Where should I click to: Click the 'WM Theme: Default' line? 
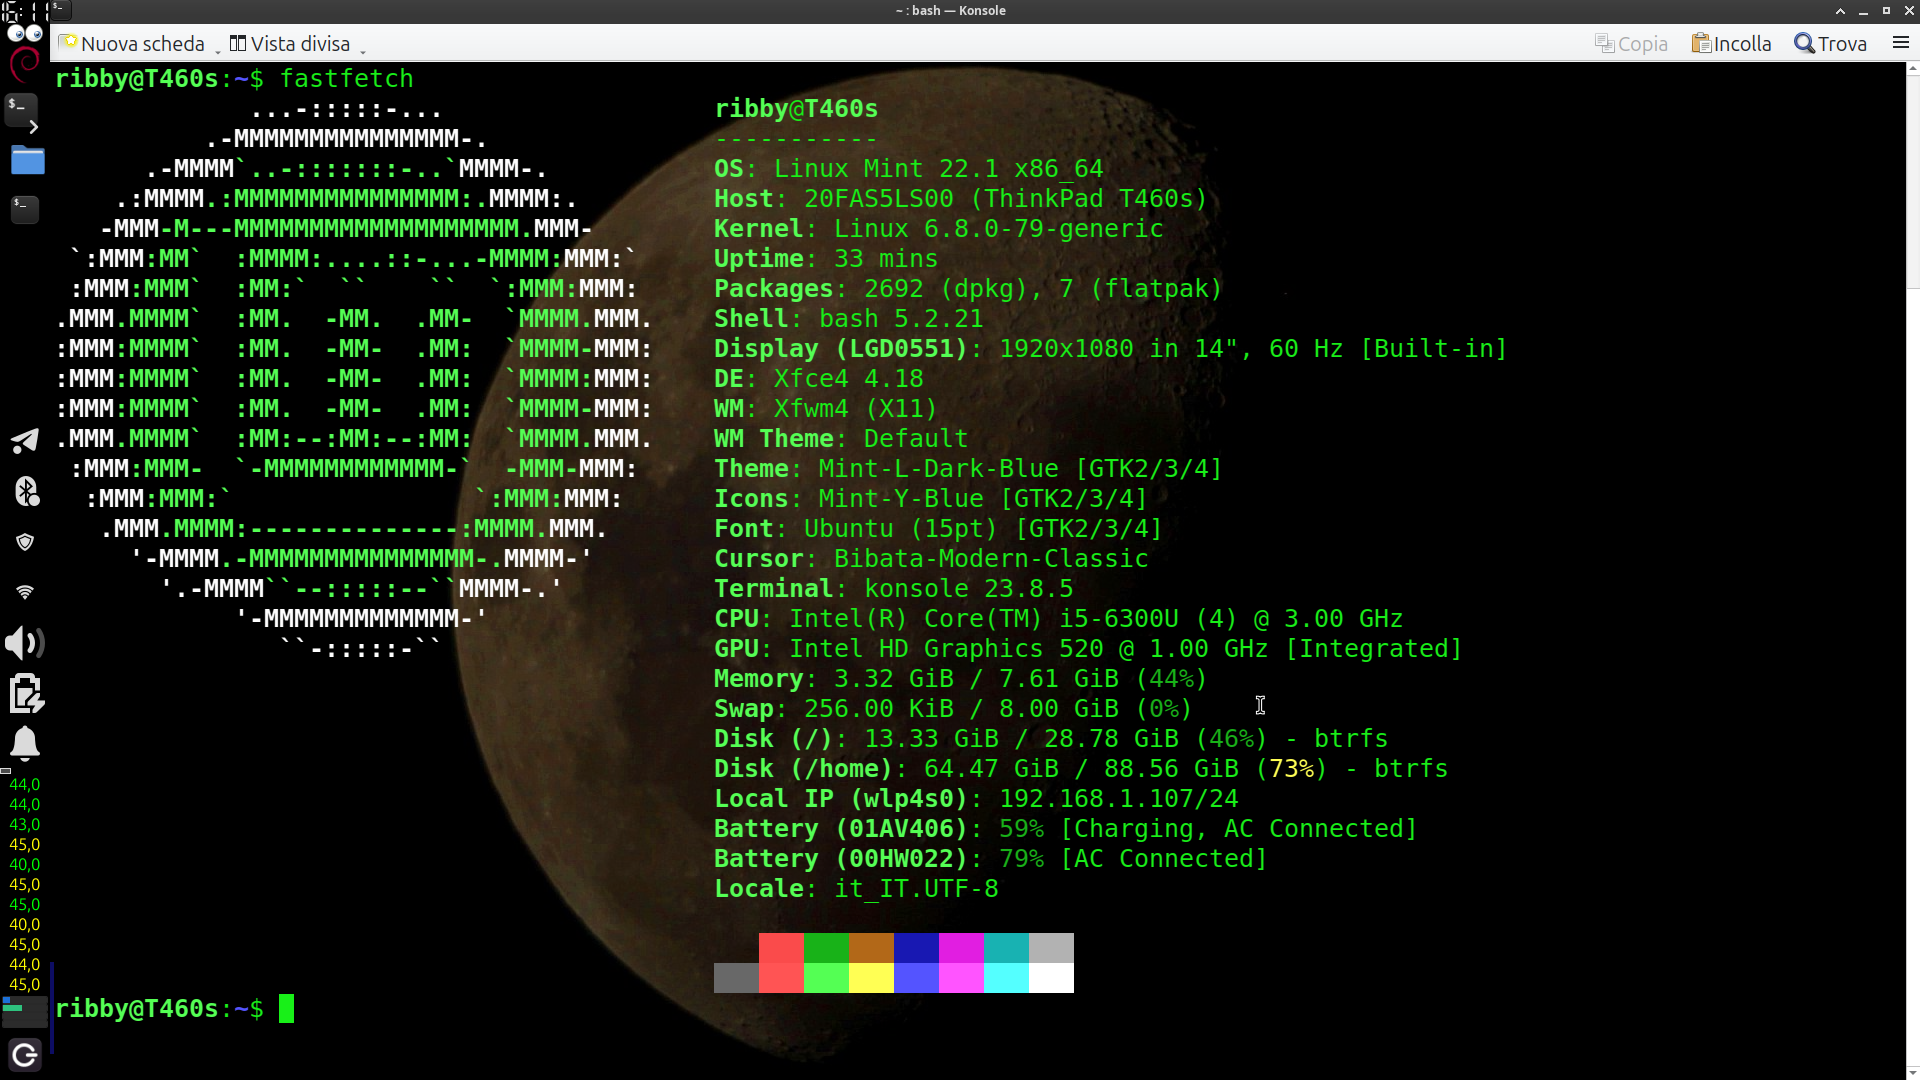(x=841, y=438)
